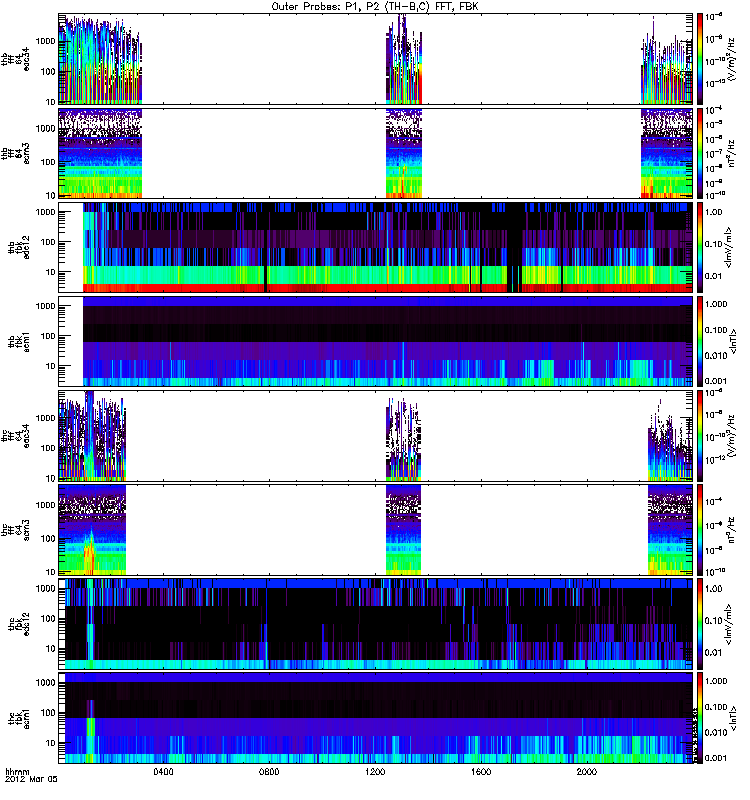Screen dimensions: 750x800
Task: Click the "1000" frequency tick of thb fbk scm1 panel
Action: click(45, 306)
